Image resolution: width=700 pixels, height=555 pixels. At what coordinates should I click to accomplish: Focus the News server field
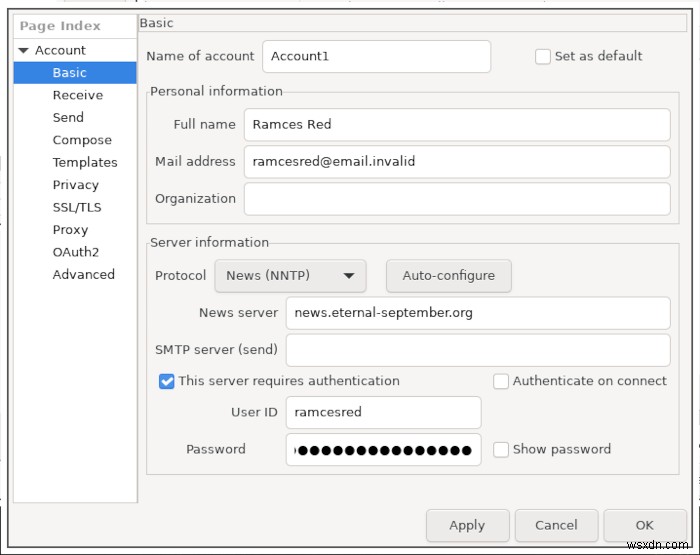pyautogui.click(x=478, y=313)
